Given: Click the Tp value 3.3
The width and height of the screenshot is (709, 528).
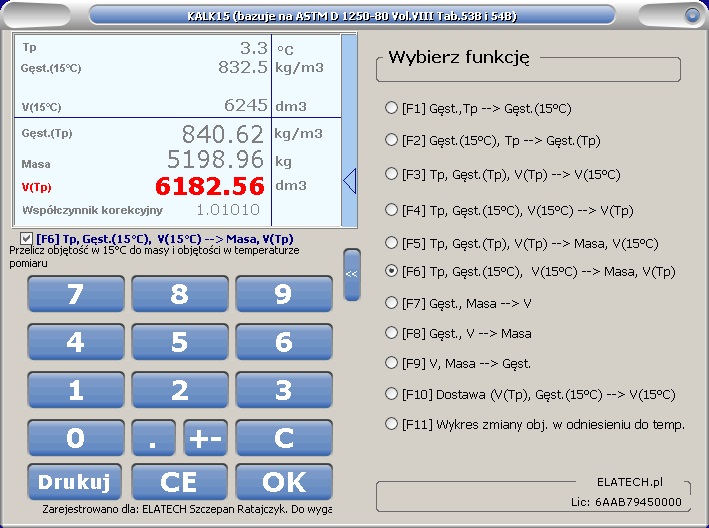Looking at the screenshot, I should pos(254,48).
